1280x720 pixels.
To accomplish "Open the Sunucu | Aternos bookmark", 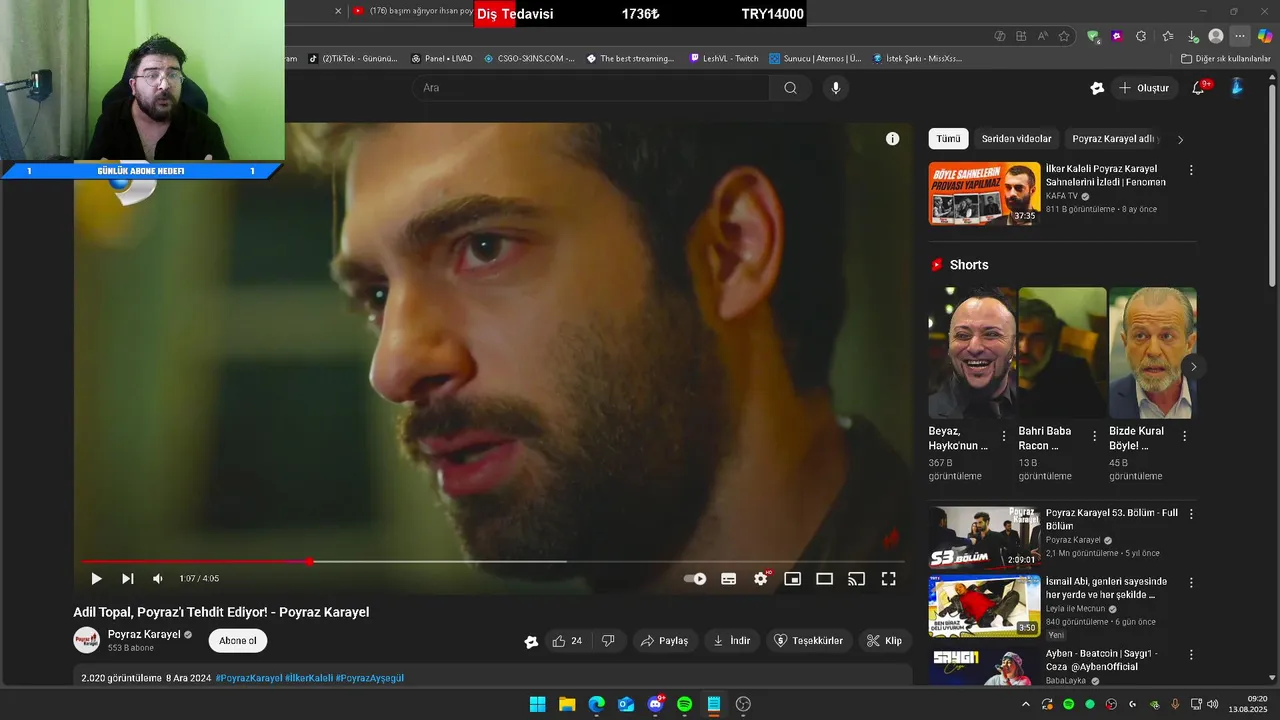I will click(815, 59).
